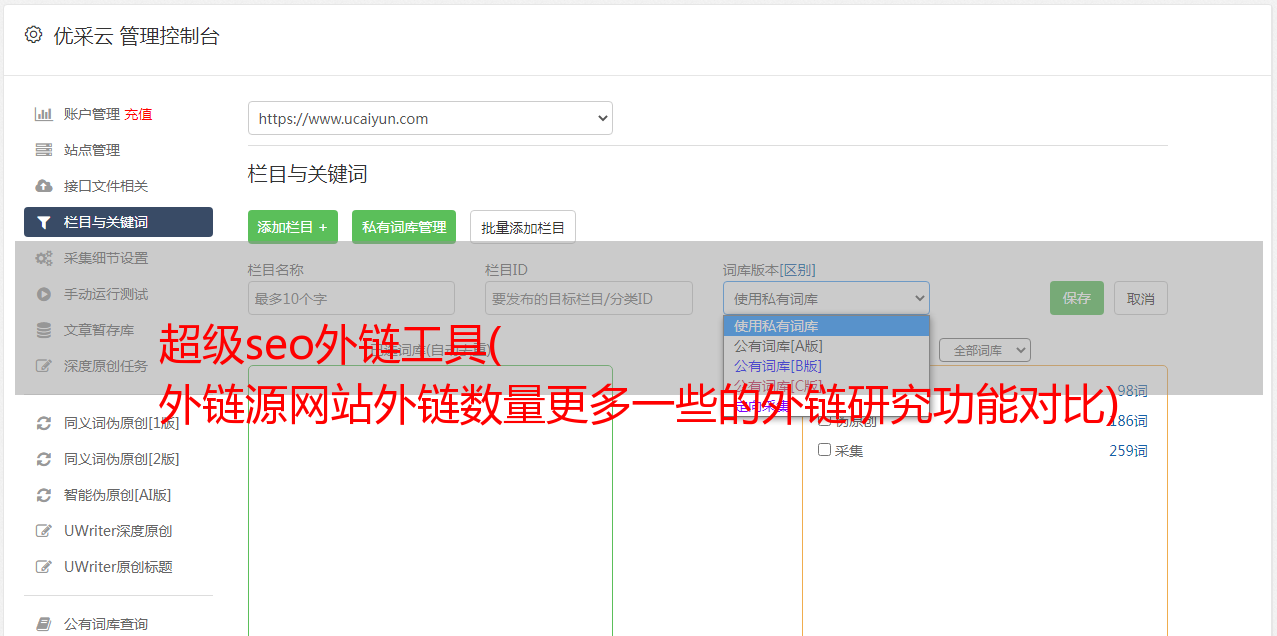Screen dimensions: 1277x636
Task: Click the 186词 count
Action: (x=1128, y=421)
